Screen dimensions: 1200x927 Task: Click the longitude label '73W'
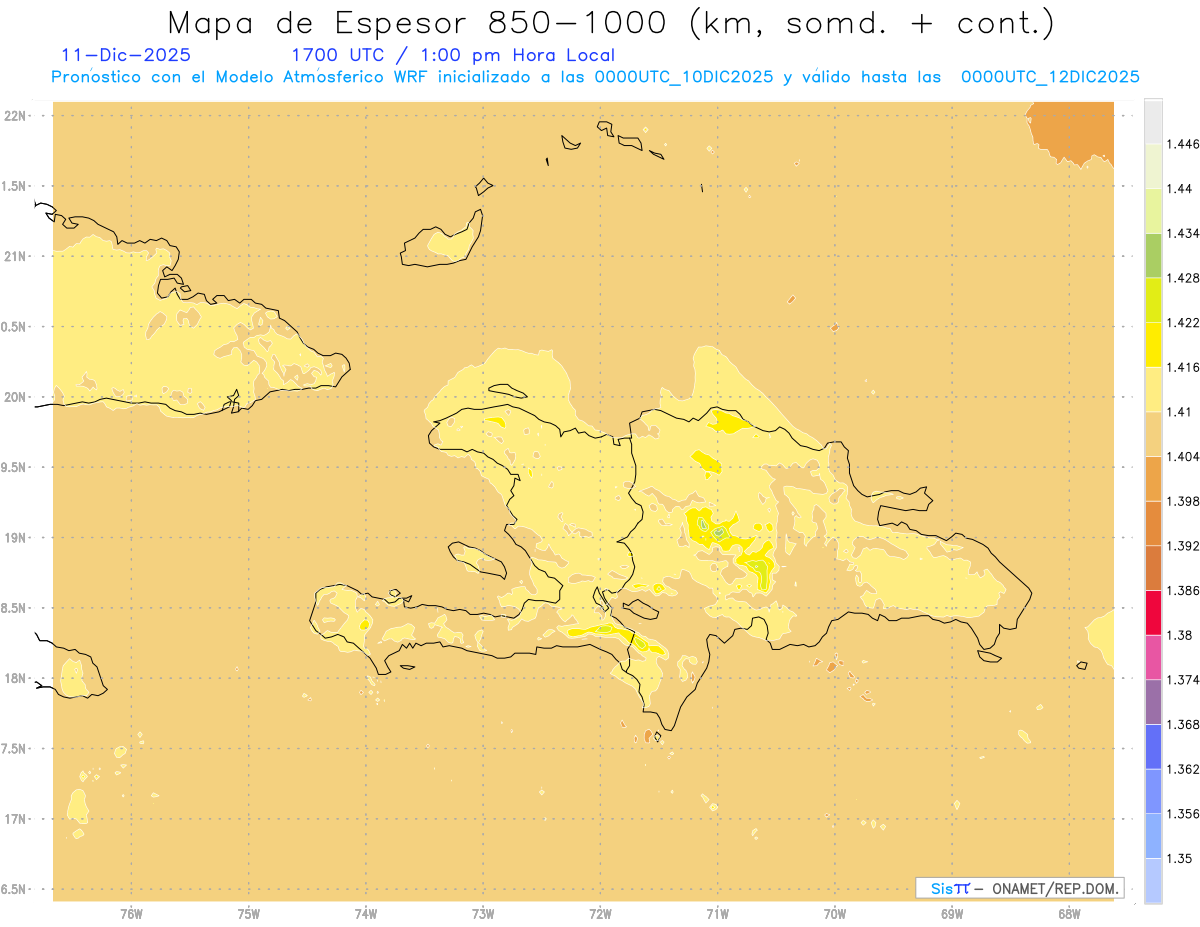(x=483, y=913)
